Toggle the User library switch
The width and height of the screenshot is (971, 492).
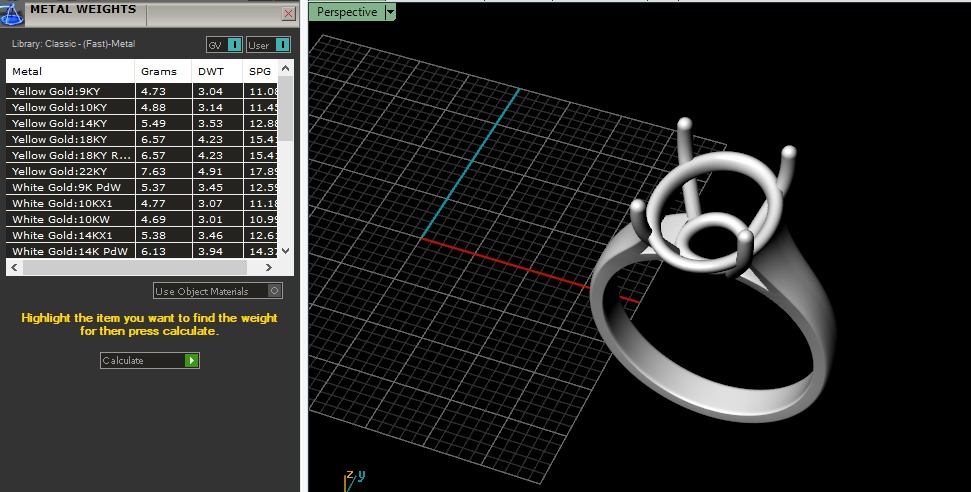(x=268, y=45)
